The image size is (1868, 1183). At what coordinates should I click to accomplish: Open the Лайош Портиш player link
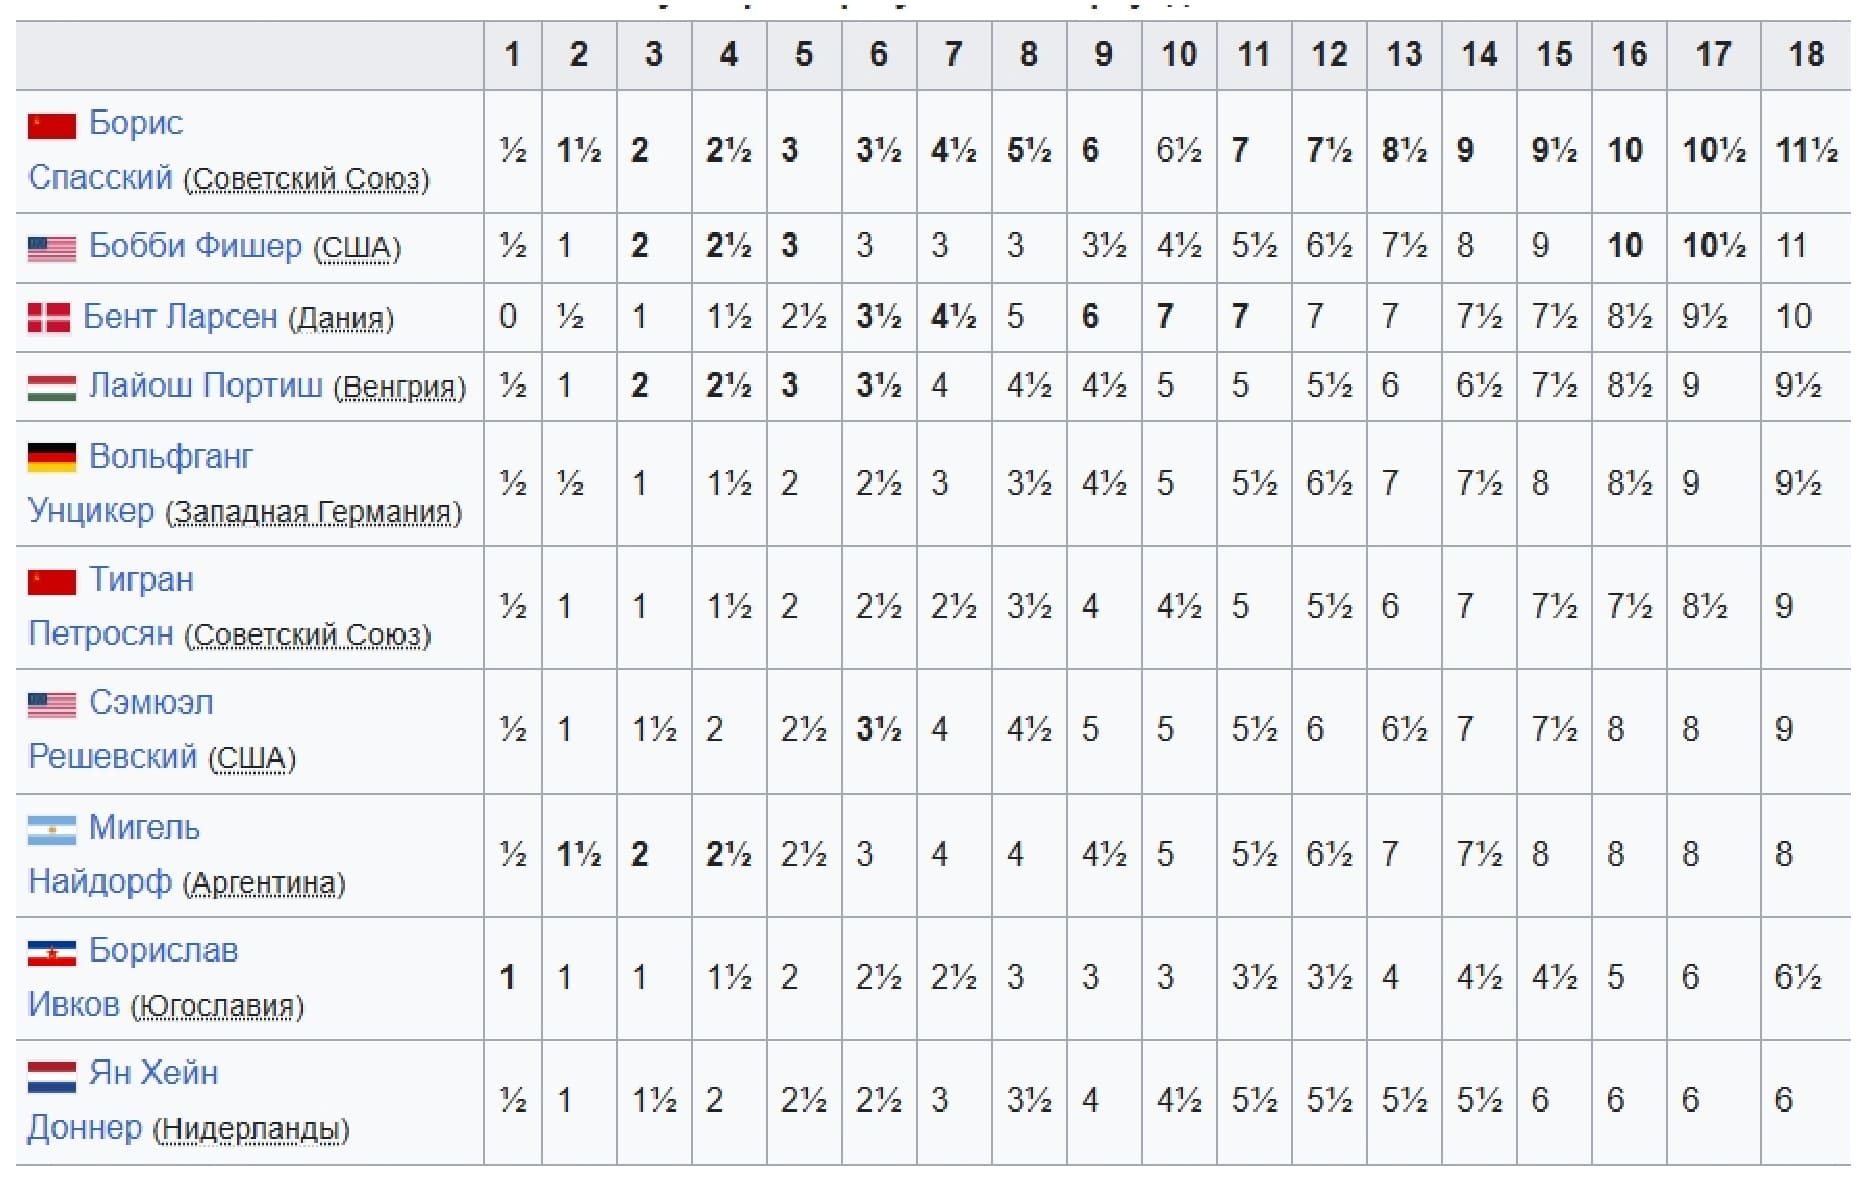click(206, 386)
